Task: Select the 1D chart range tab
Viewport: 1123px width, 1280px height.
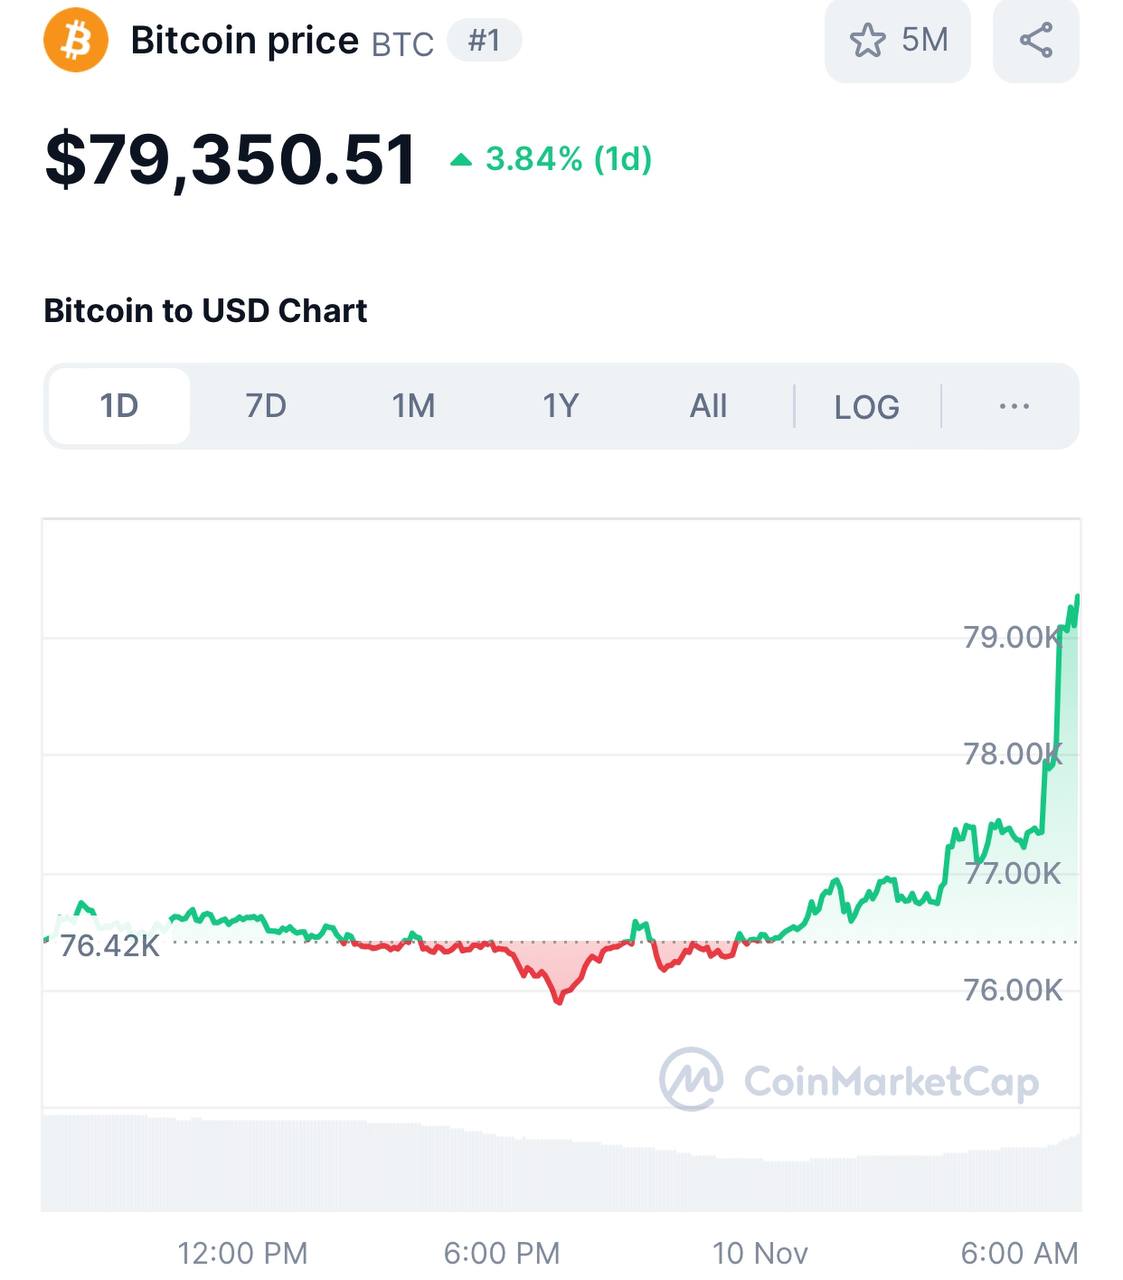Action: [119, 406]
